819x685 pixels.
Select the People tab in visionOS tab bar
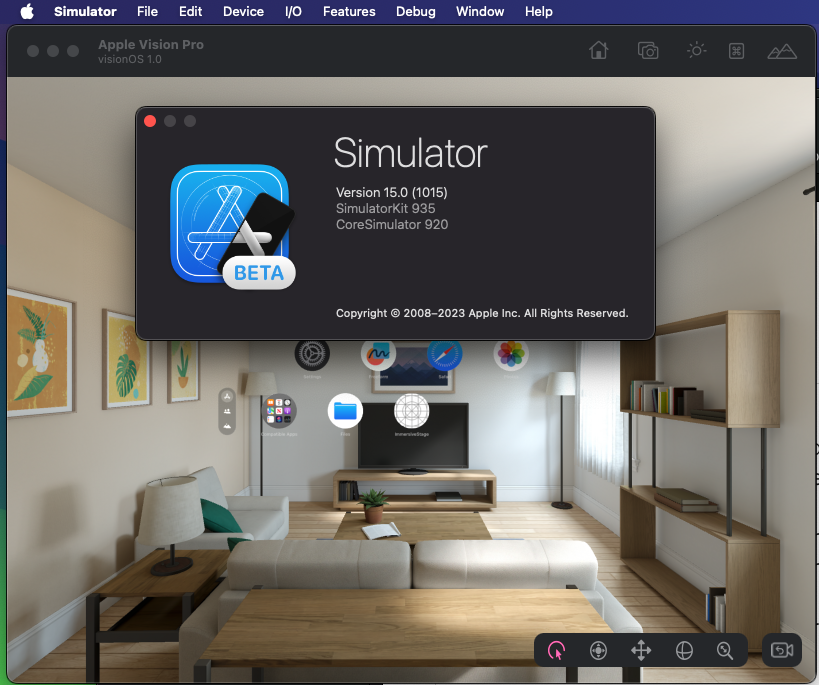coord(227,411)
